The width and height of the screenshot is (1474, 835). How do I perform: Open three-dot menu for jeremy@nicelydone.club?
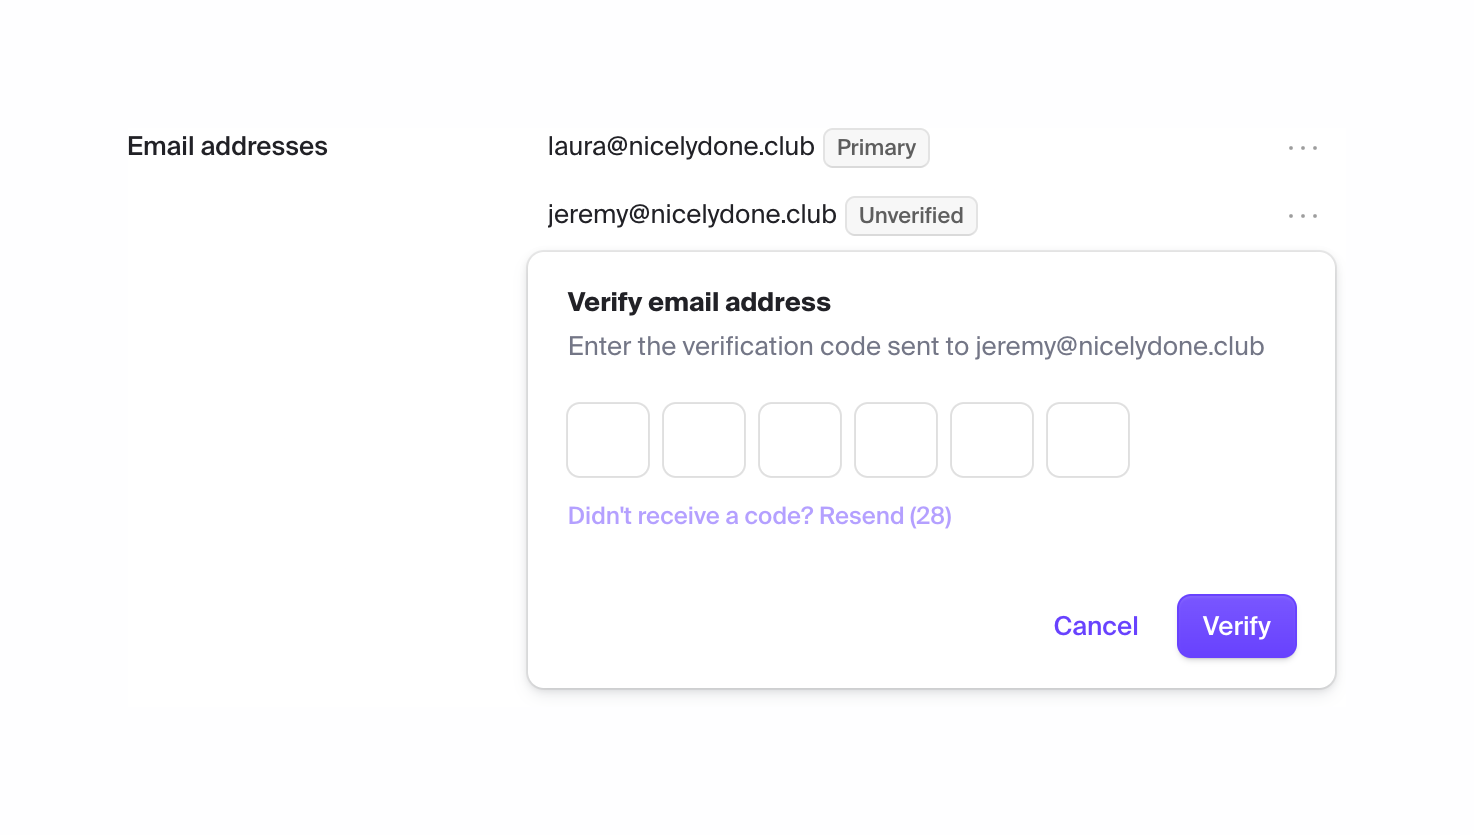pos(1302,216)
